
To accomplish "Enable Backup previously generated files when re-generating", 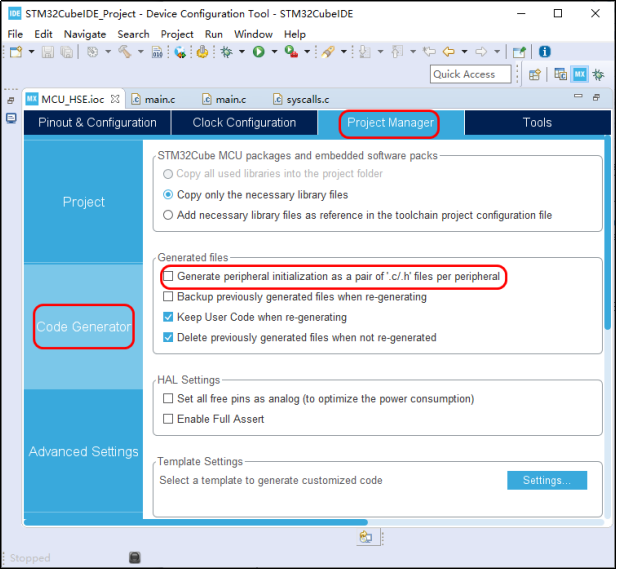I will coord(168,297).
